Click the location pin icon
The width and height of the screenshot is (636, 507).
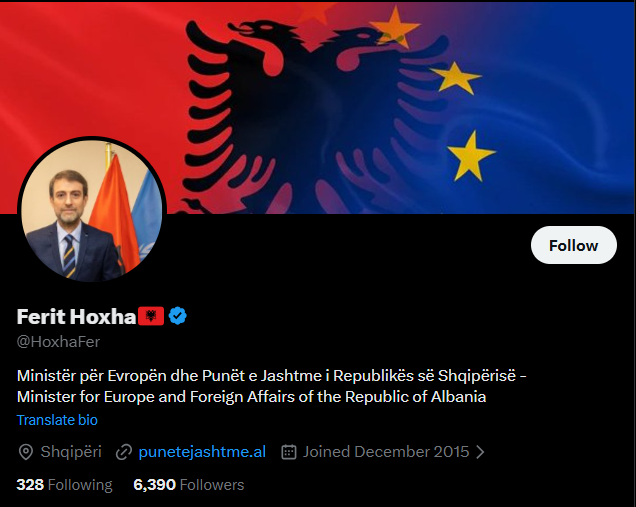coord(26,452)
